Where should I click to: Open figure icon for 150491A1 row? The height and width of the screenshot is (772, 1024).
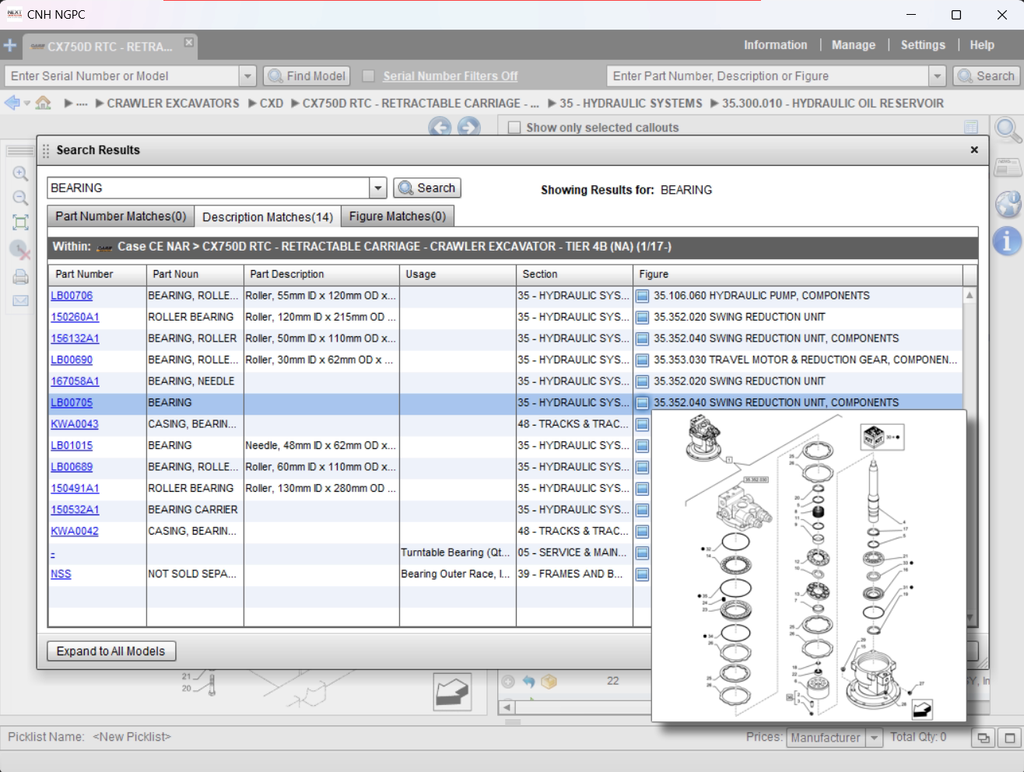[642, 489]
